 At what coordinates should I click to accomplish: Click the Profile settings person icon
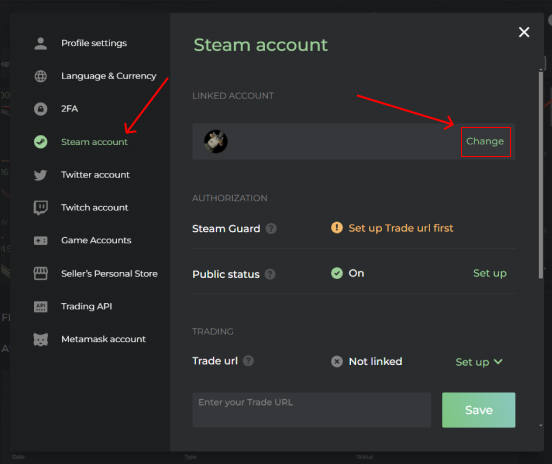tap(40, 43)
